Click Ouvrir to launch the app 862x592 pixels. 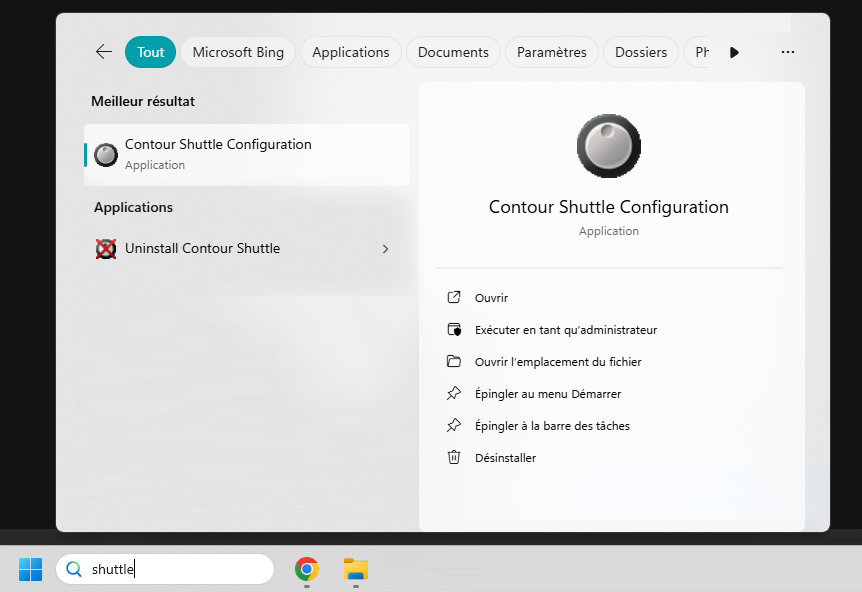[x=491, y=298]
